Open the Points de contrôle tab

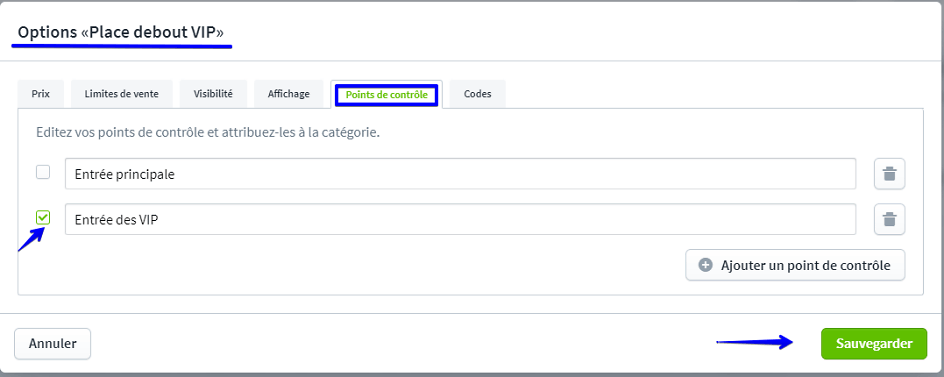pyautogui.click(x=387, y=95)
